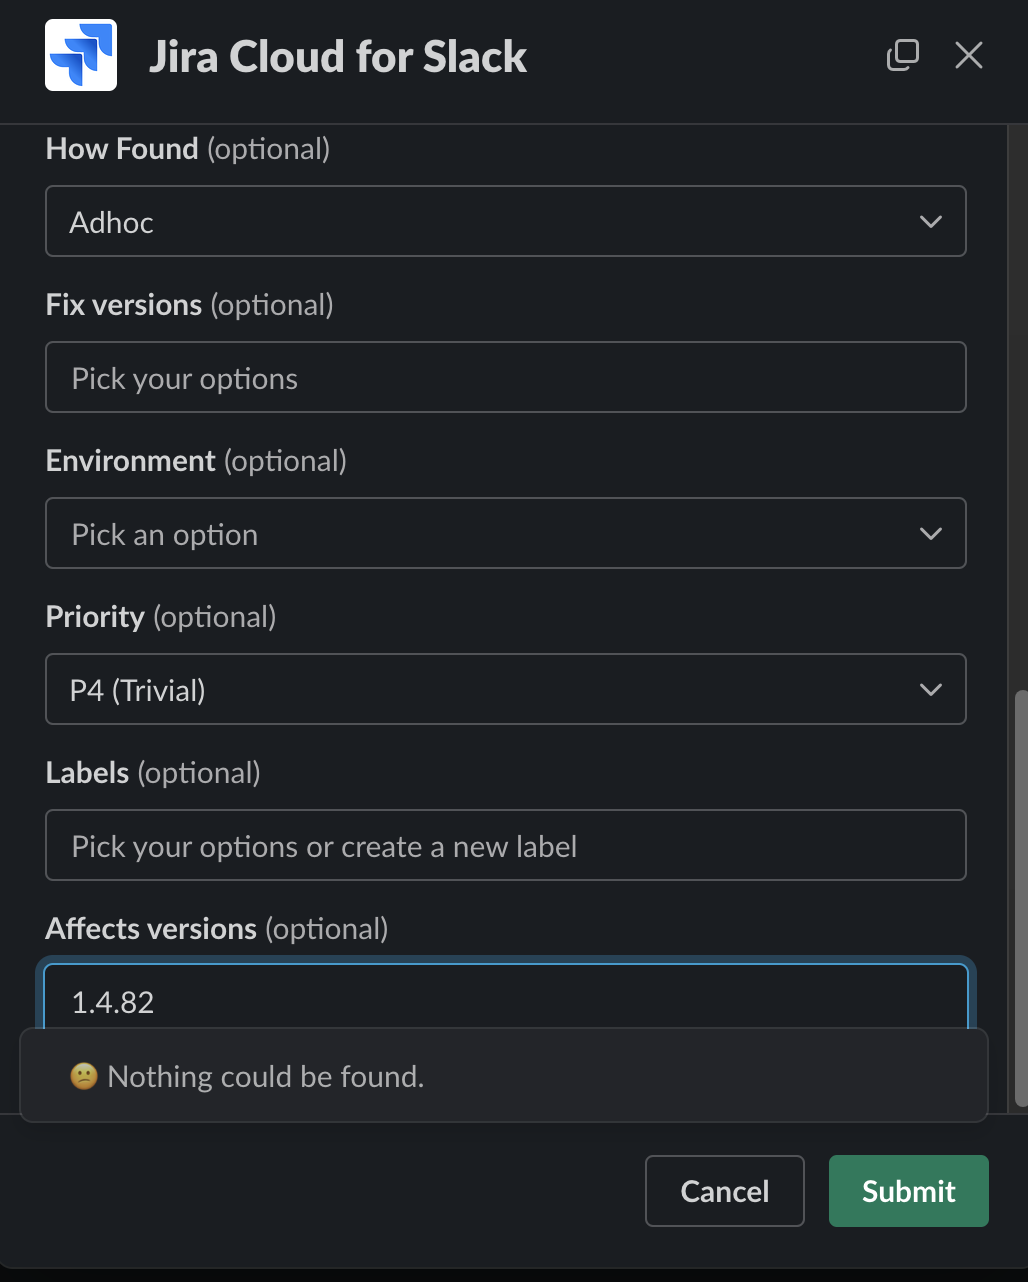Submit the Jira issue form

click(x=909, y=1191)
